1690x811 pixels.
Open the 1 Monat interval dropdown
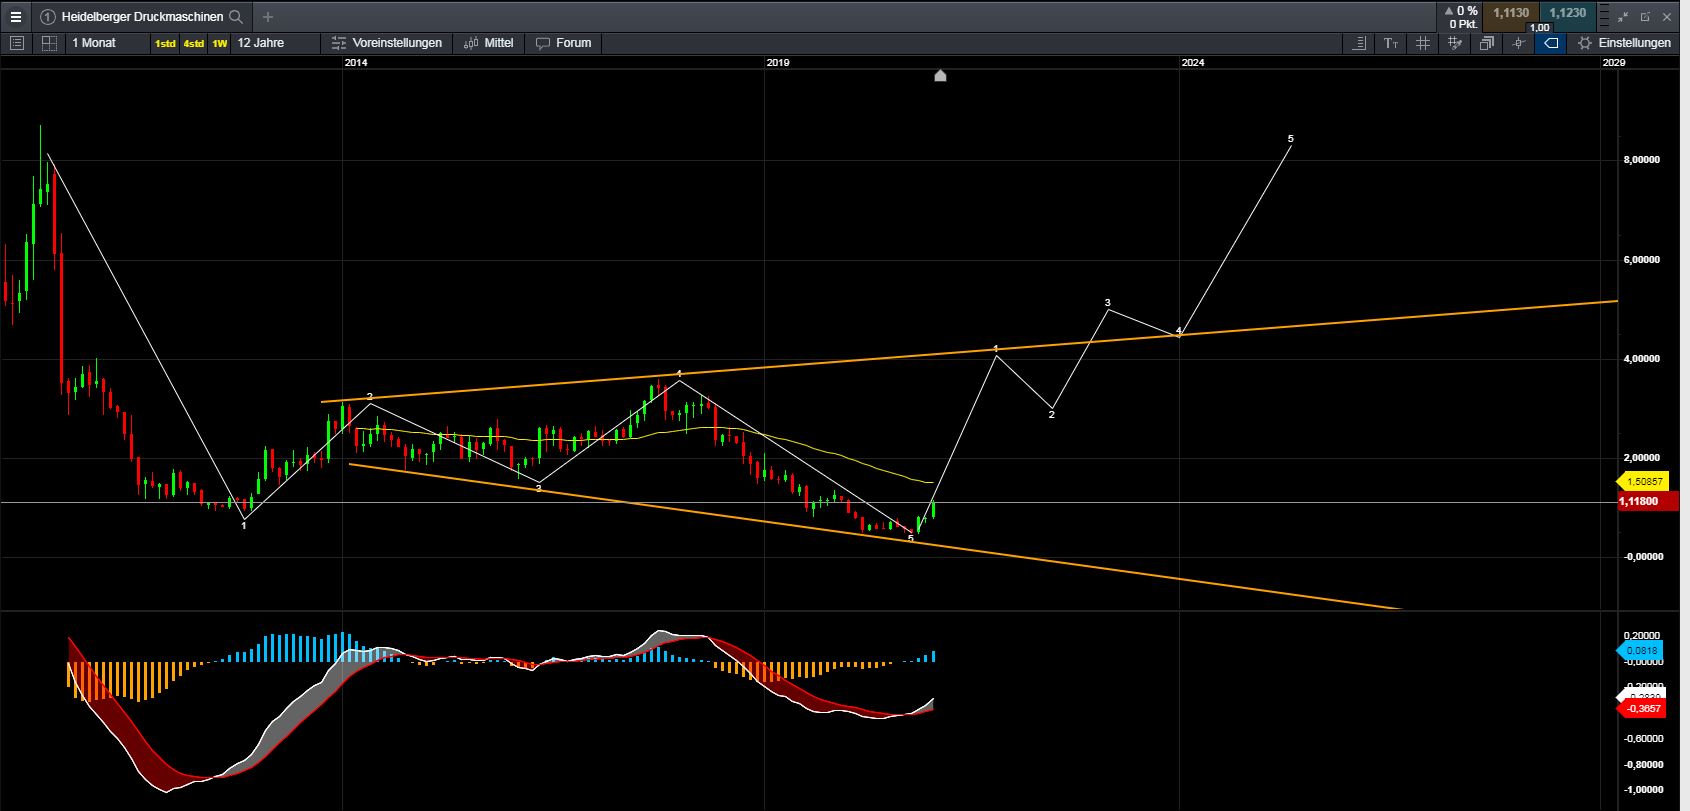point(94,43)
